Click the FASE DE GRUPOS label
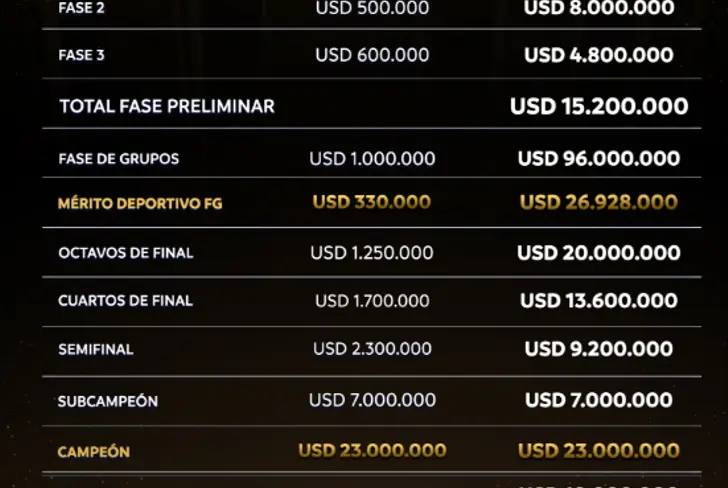The width and height of the screenshot is (728, 488). click(x=119, y=159)
